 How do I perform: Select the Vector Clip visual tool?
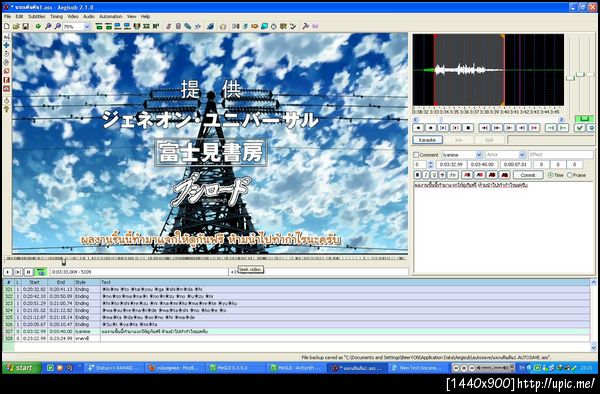(7, 89)
